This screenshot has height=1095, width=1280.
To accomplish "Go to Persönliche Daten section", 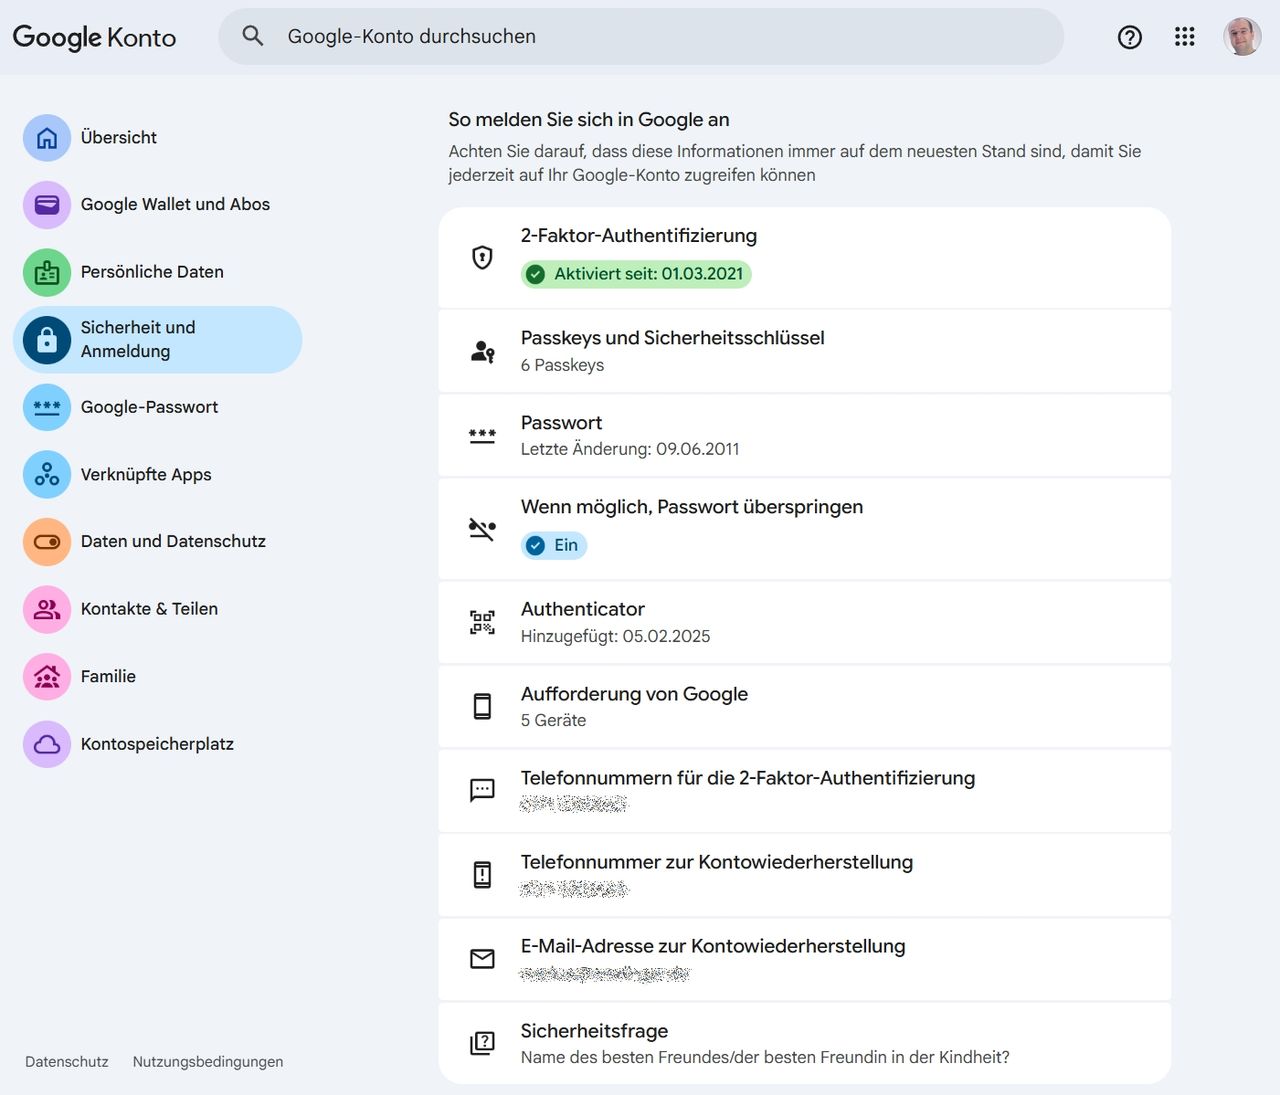I will click(x=157, y=272).
